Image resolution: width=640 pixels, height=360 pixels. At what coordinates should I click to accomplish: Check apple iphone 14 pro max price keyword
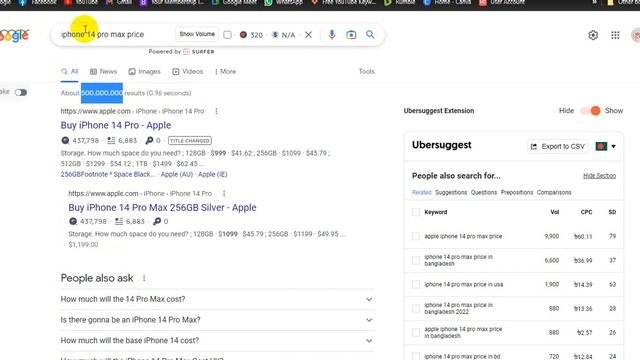416,236
